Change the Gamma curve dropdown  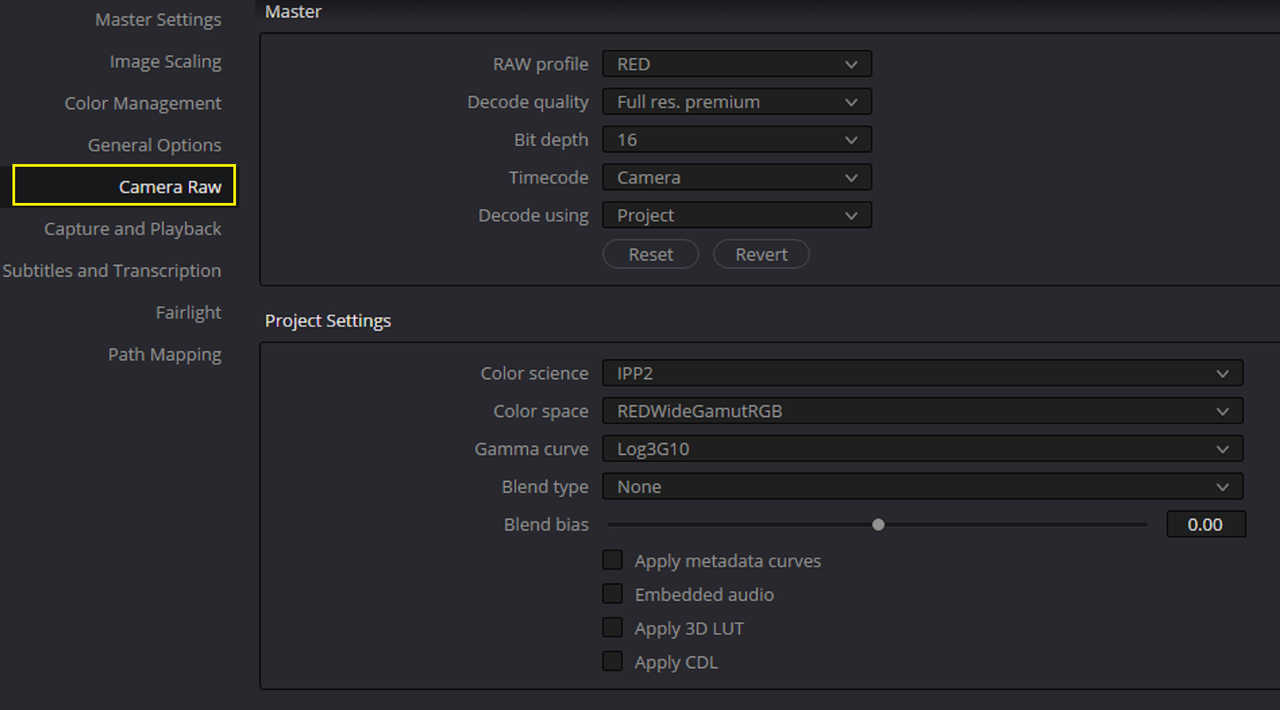(x=923, y=449)
